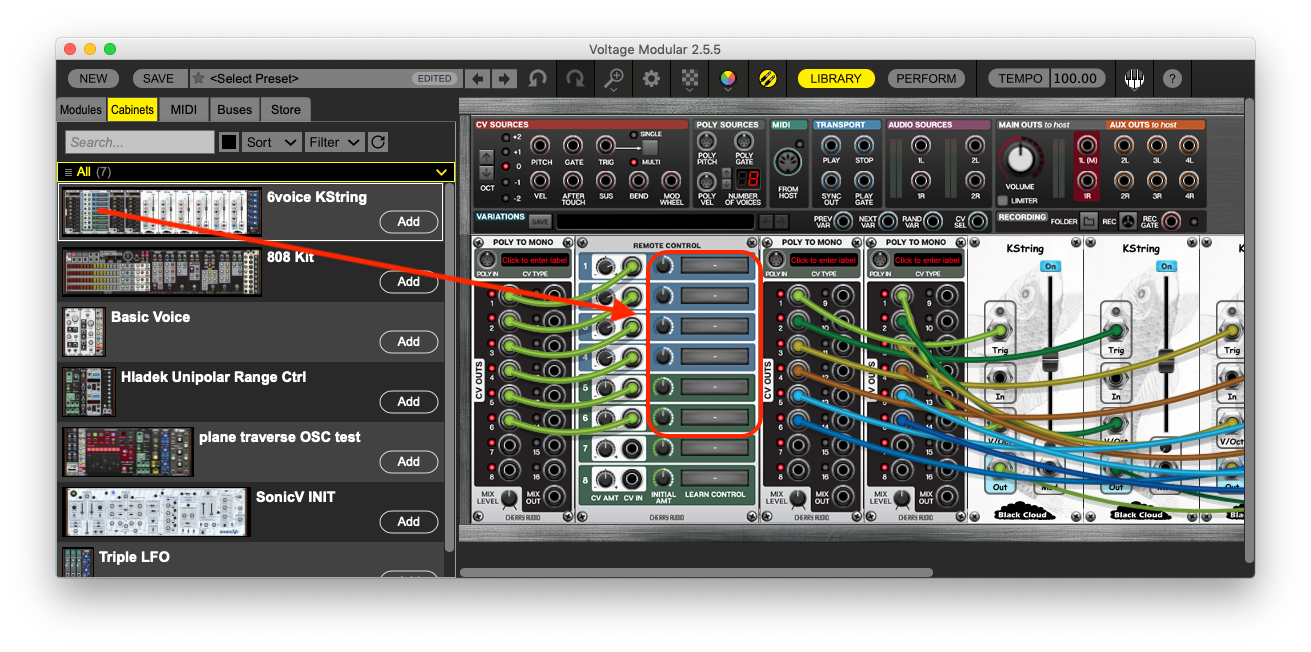Image resolution: width=1311 pixels, height=652 pixels.
Task: Add the Hladek Unipolar Range Ctrl cabinet
Action: tap(409, 402)
